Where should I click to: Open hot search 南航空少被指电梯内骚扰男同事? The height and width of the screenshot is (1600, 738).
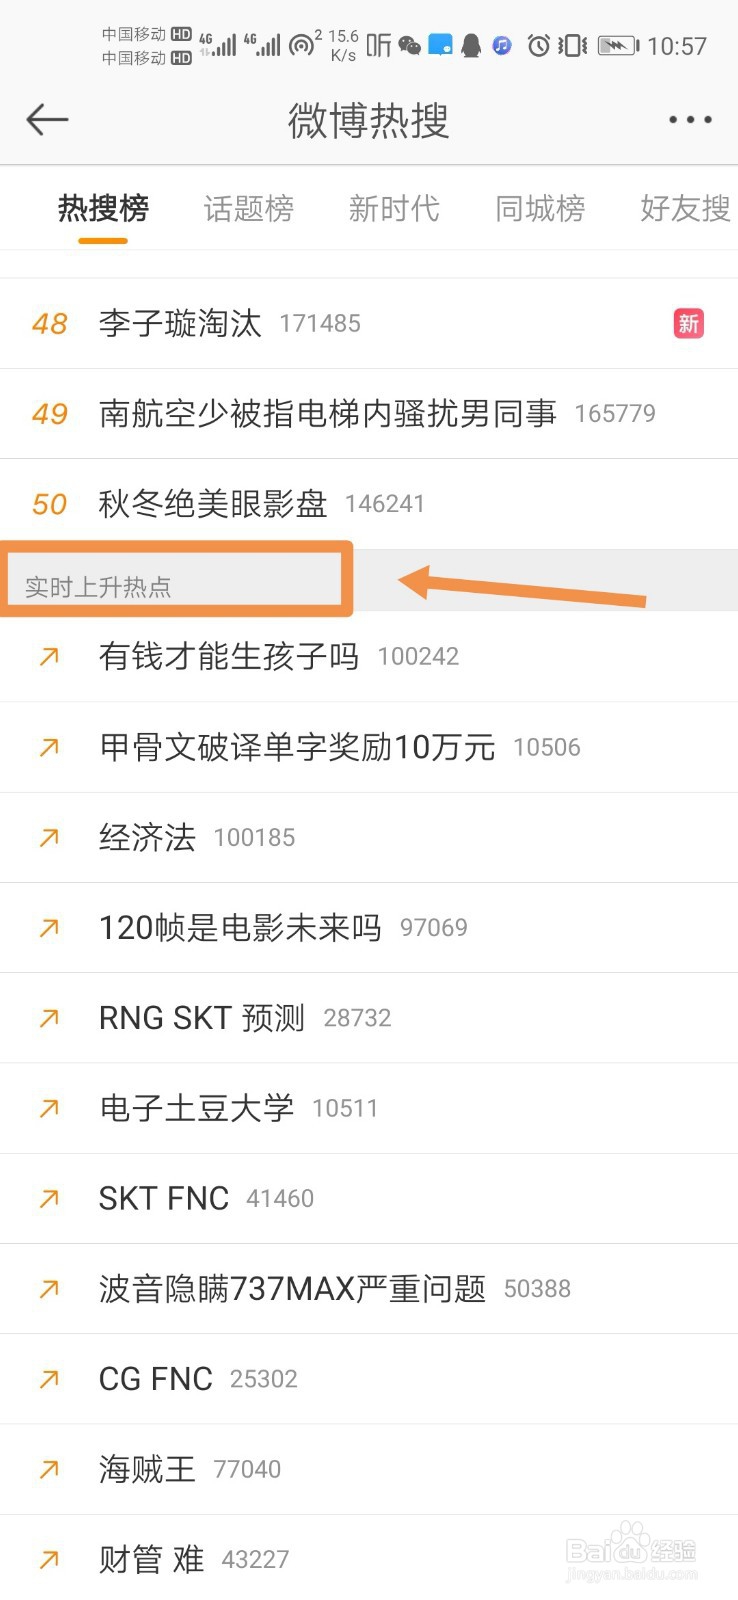(x=369, y=414)
